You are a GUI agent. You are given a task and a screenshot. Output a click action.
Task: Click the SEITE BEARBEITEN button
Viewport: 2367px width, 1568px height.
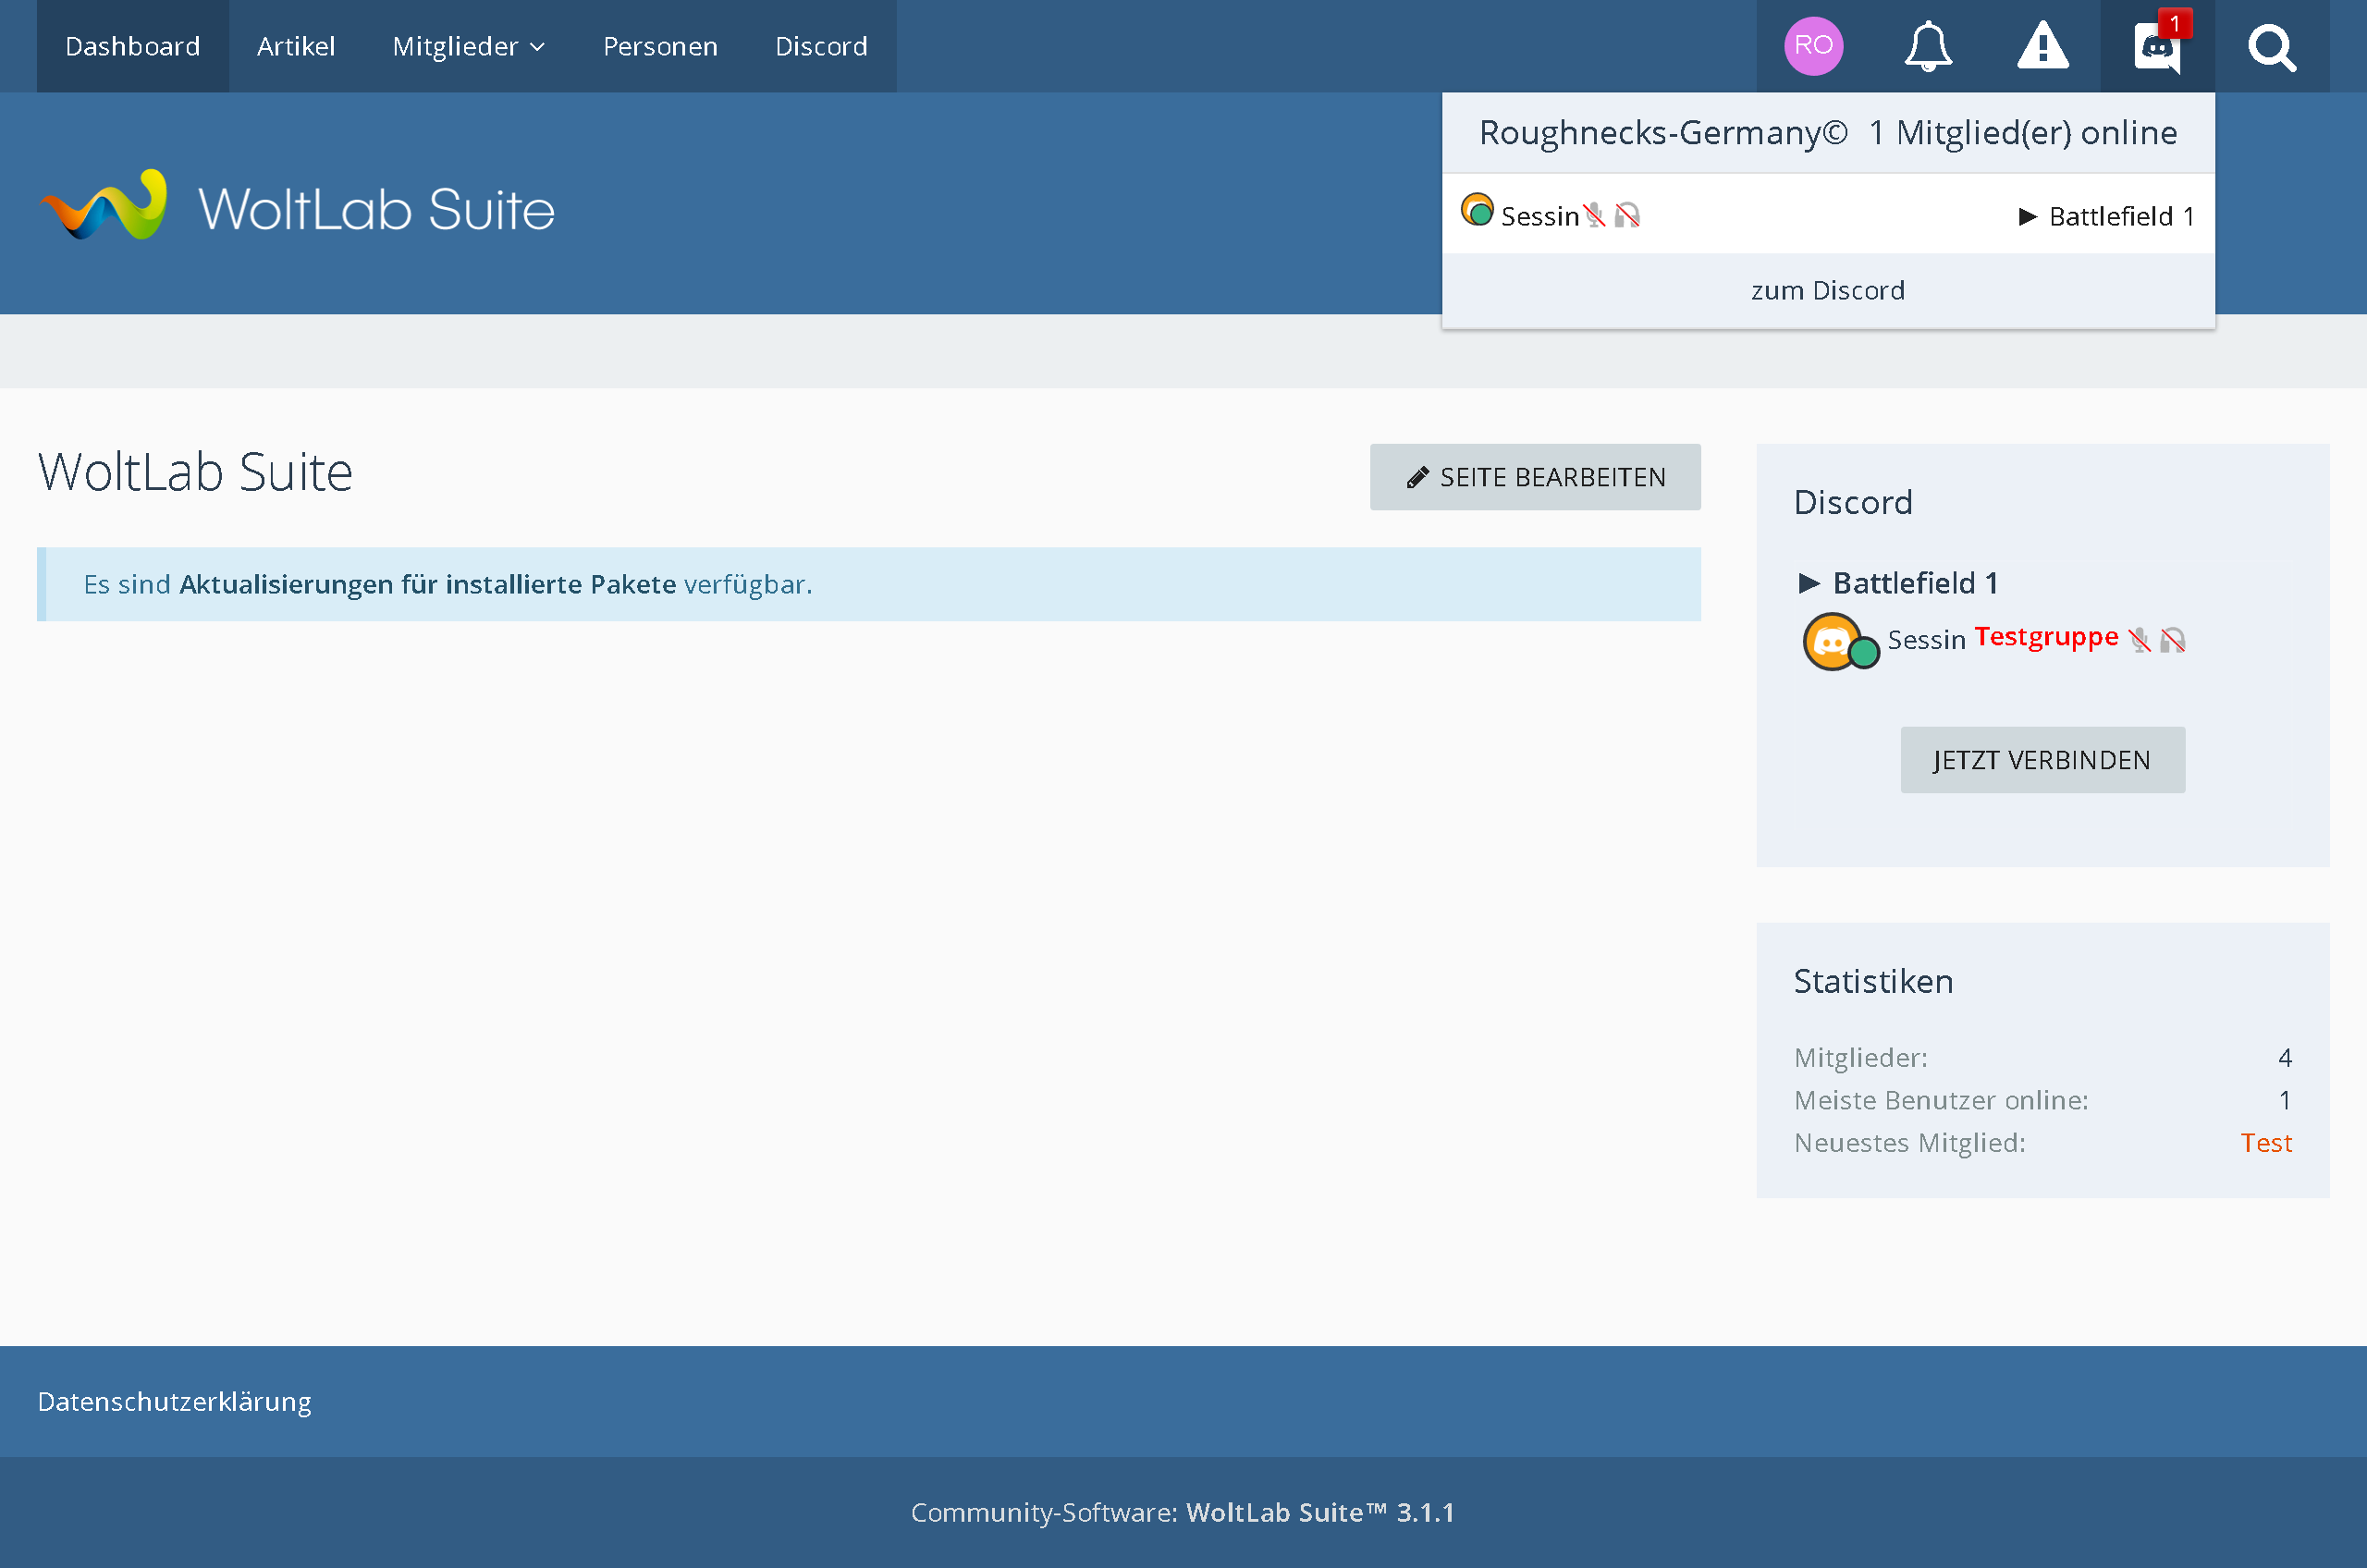[x=1535, y=477]
